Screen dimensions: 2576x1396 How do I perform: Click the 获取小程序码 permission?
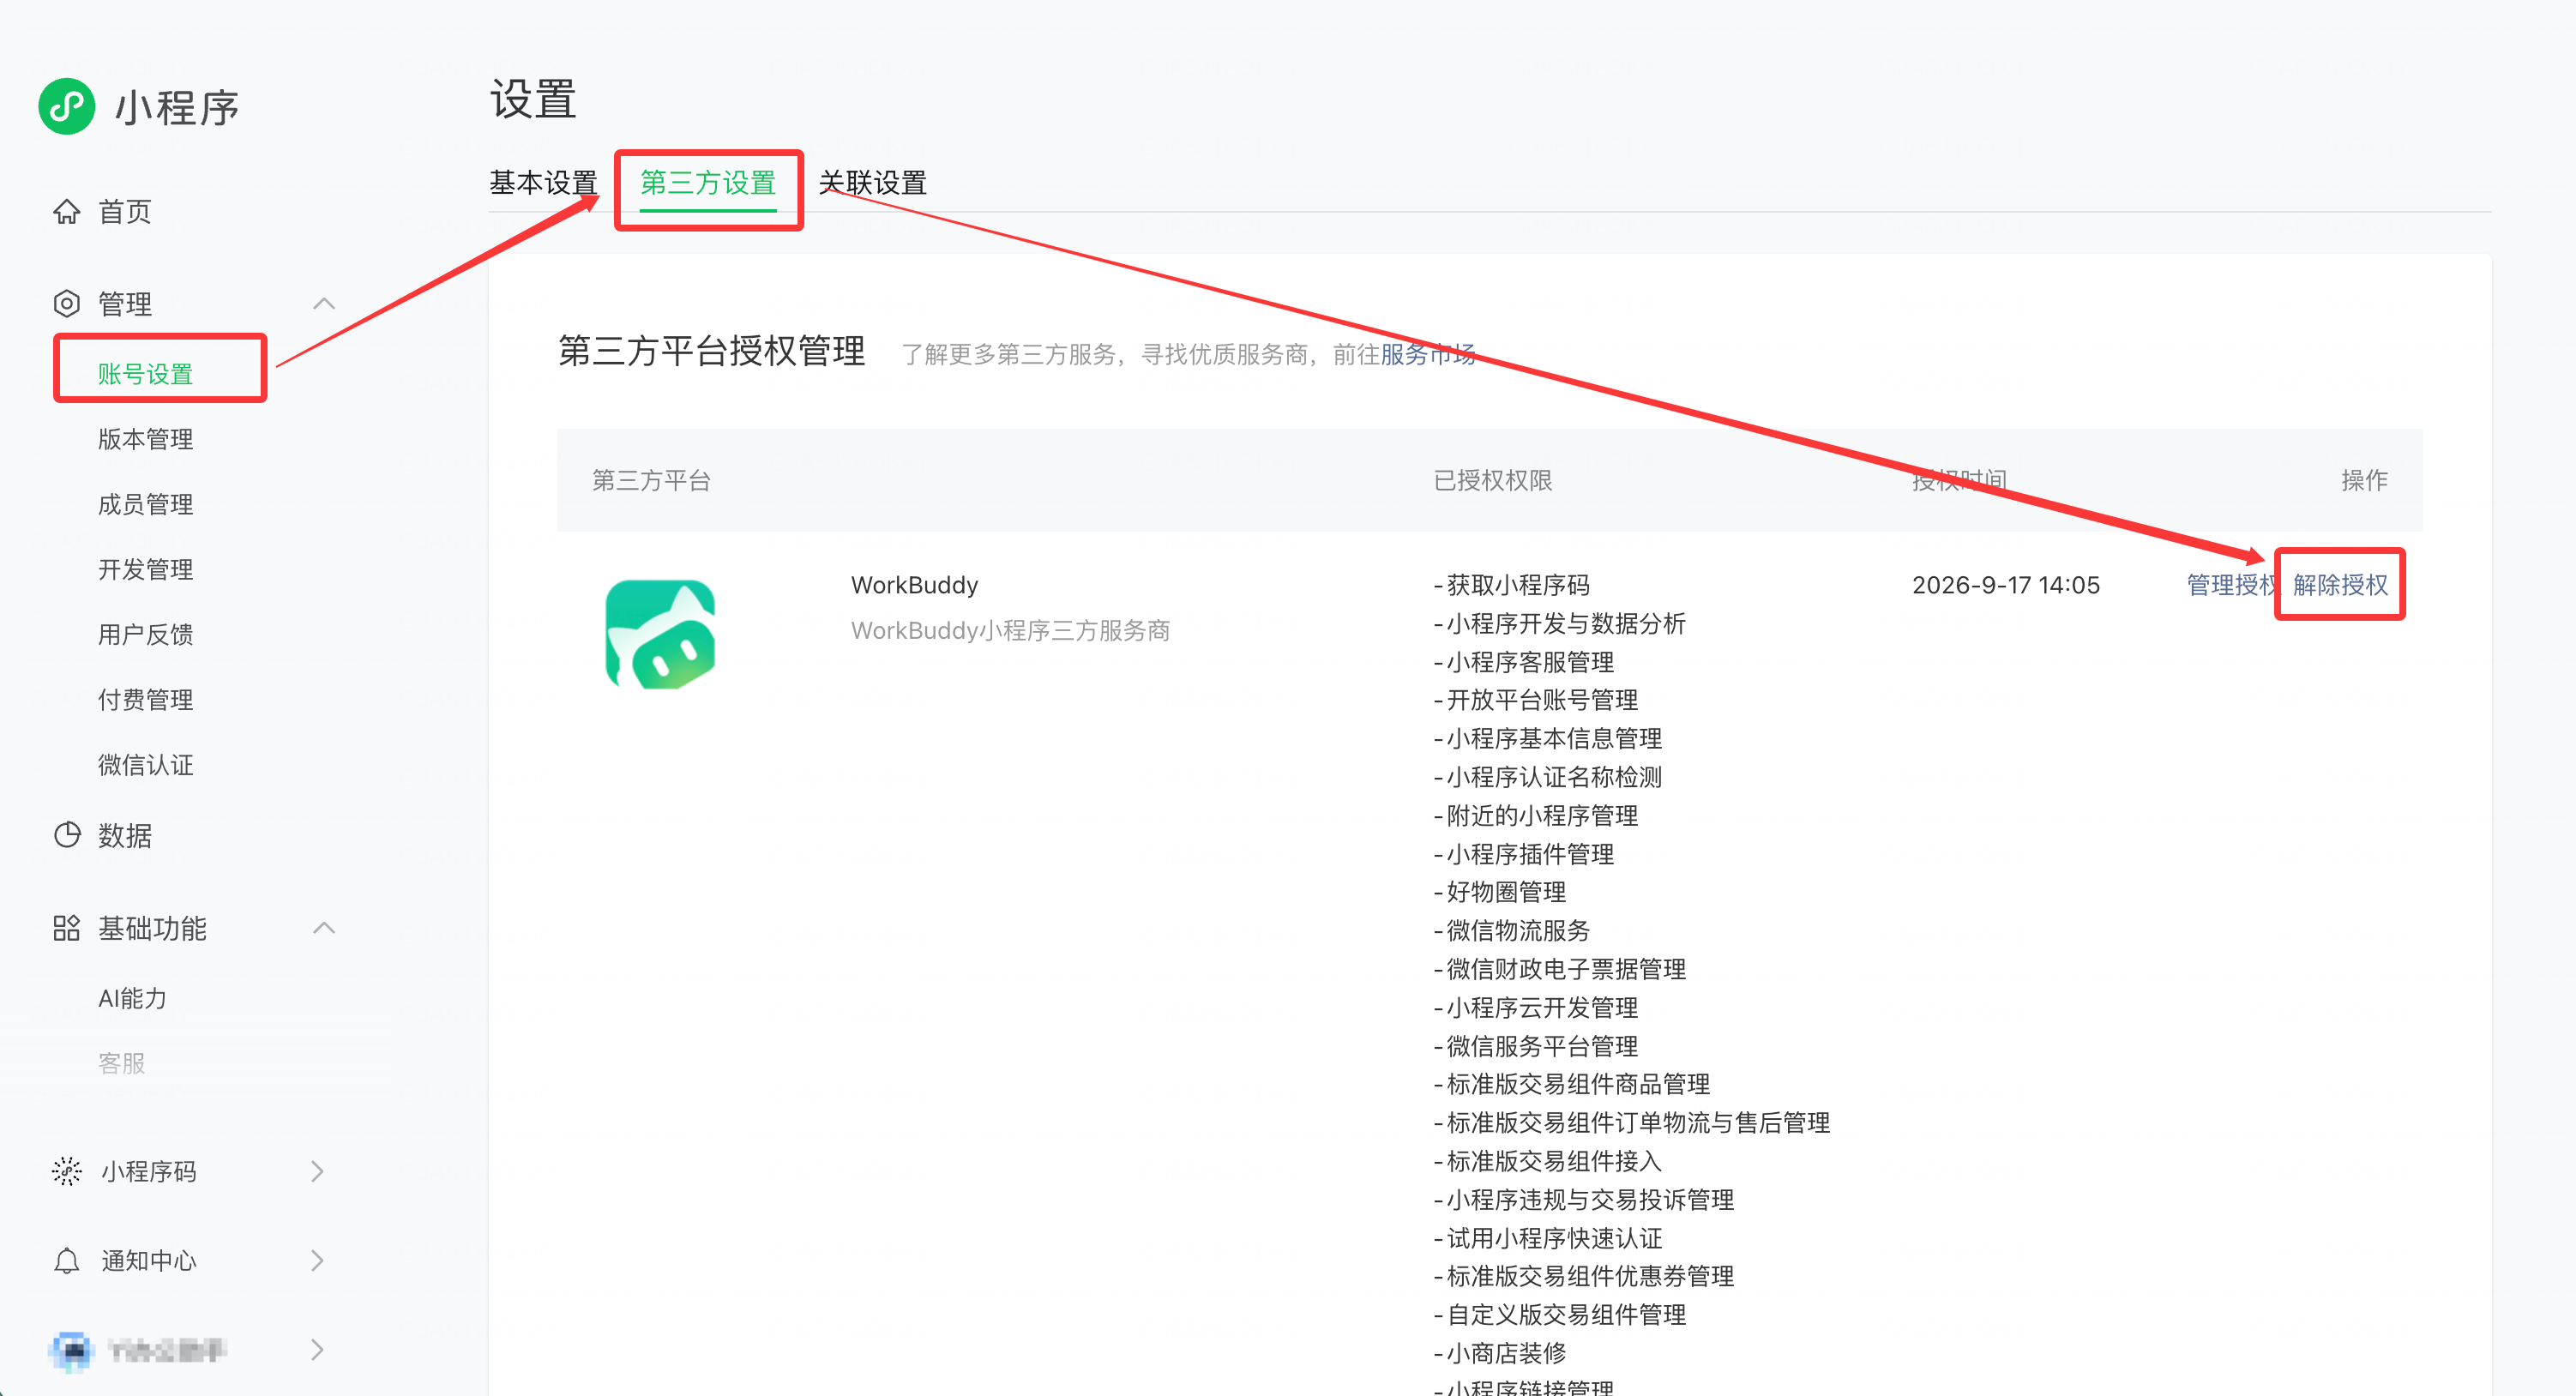coord(1511,585)
